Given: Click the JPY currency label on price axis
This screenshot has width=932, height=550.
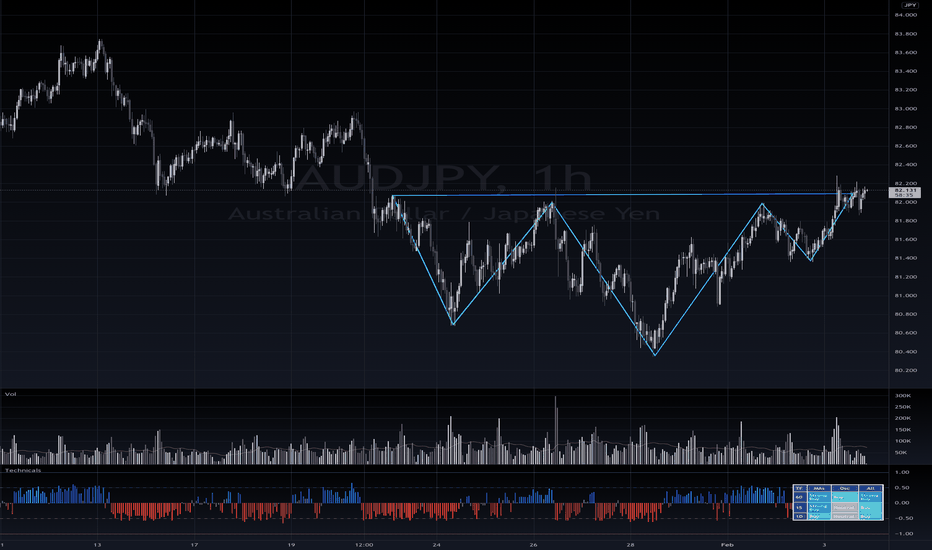Looking at the screenshot, I should (909, 5).
